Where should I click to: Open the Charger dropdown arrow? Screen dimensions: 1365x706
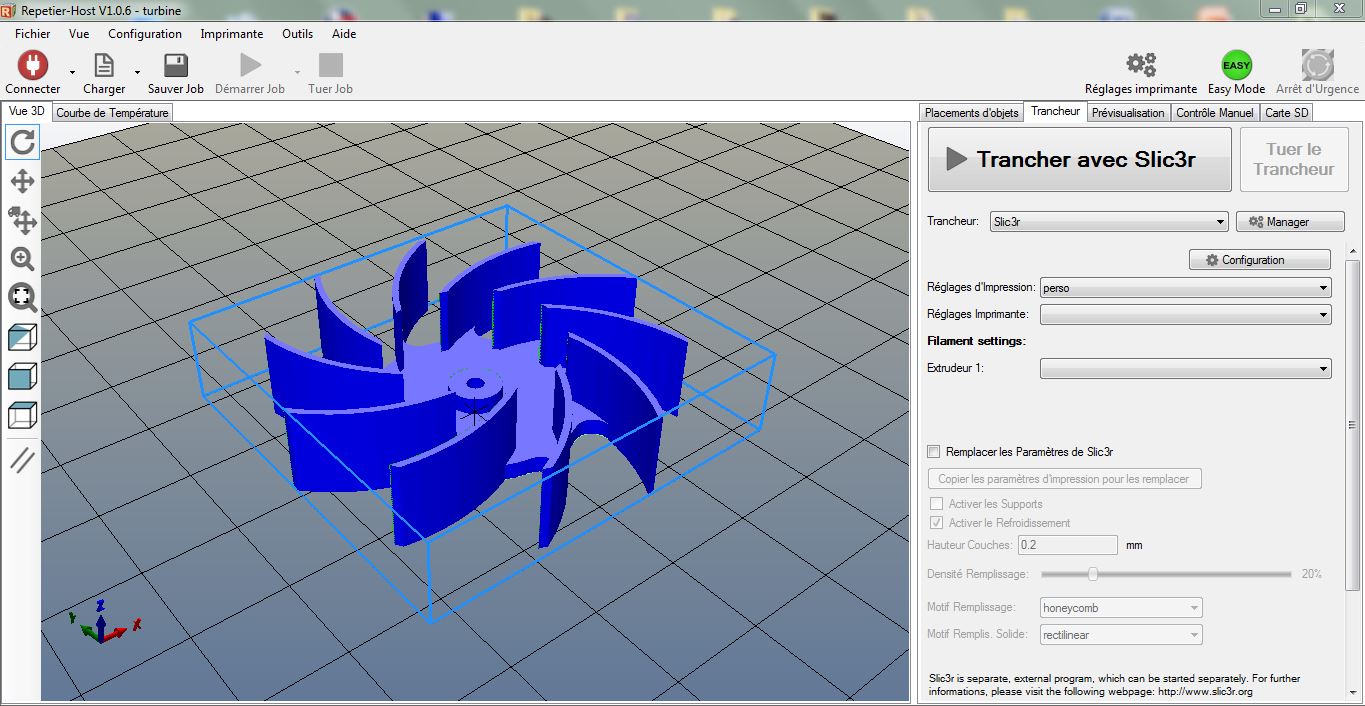(137, 72)
